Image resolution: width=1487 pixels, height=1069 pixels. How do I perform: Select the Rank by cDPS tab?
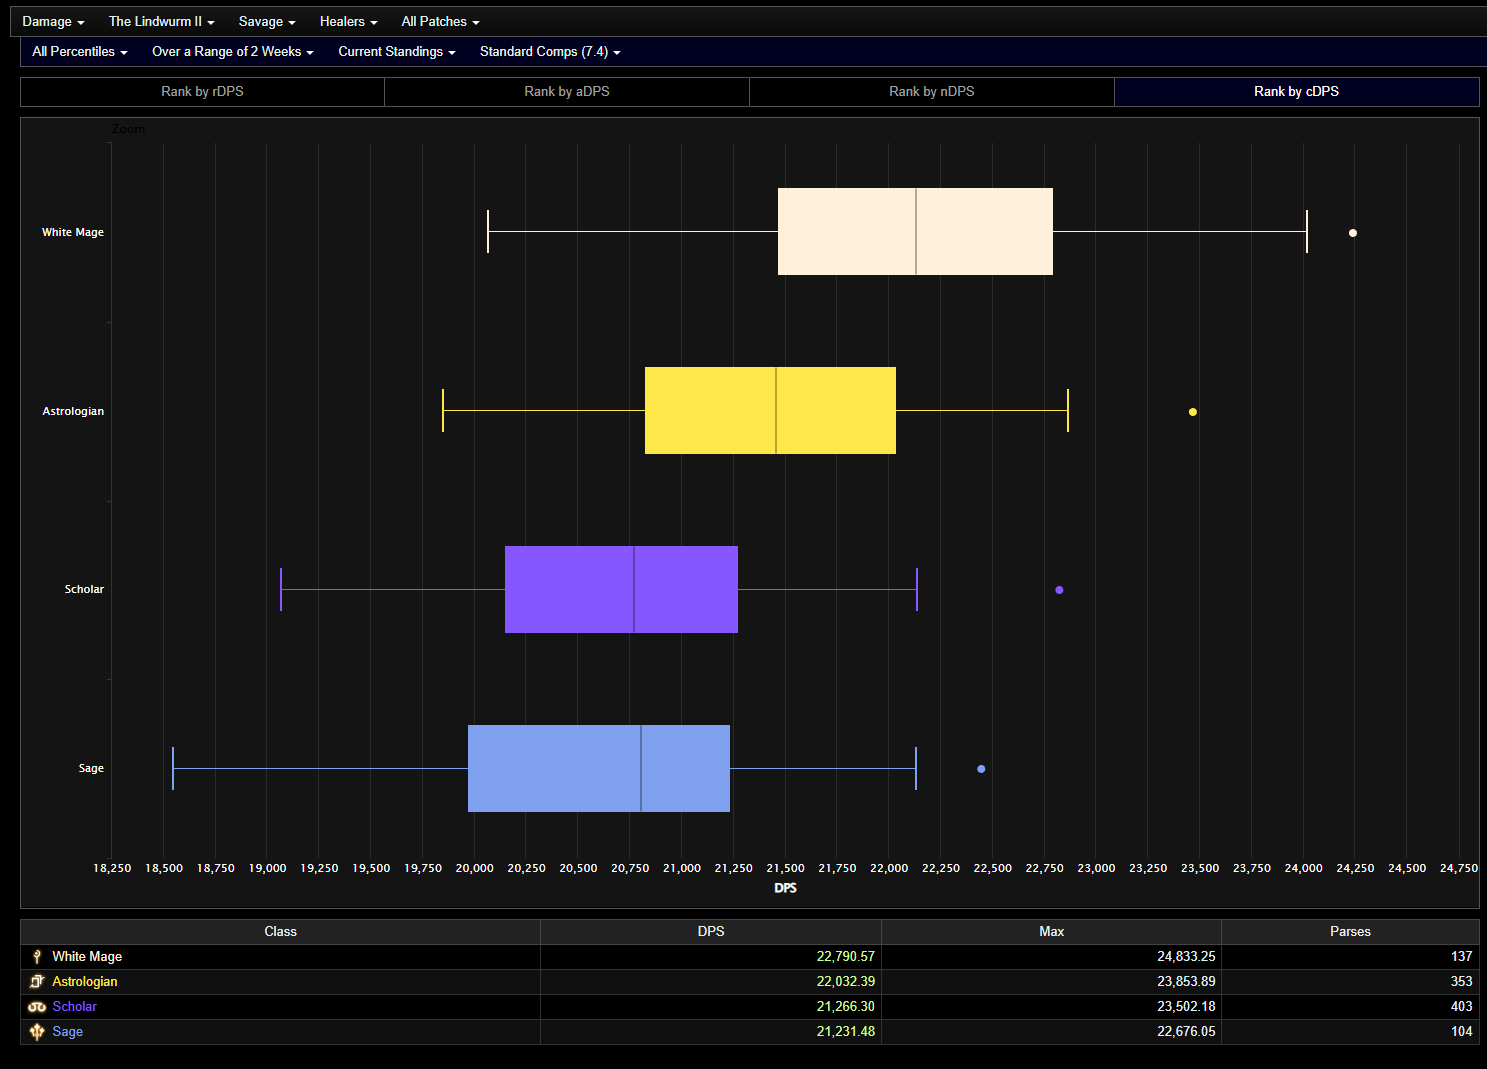point(1297,92)
